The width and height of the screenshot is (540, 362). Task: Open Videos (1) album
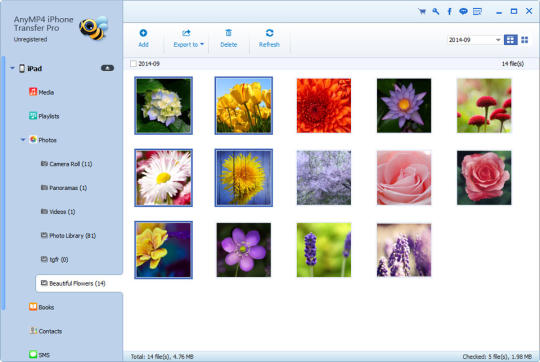(x=58, y=211)
